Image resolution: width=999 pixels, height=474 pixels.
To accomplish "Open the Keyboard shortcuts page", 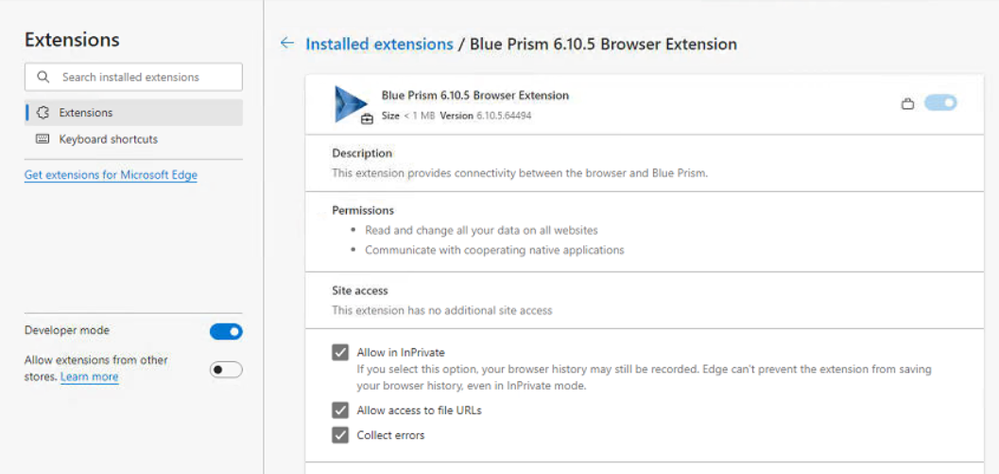I will click(x=108, y=139).
